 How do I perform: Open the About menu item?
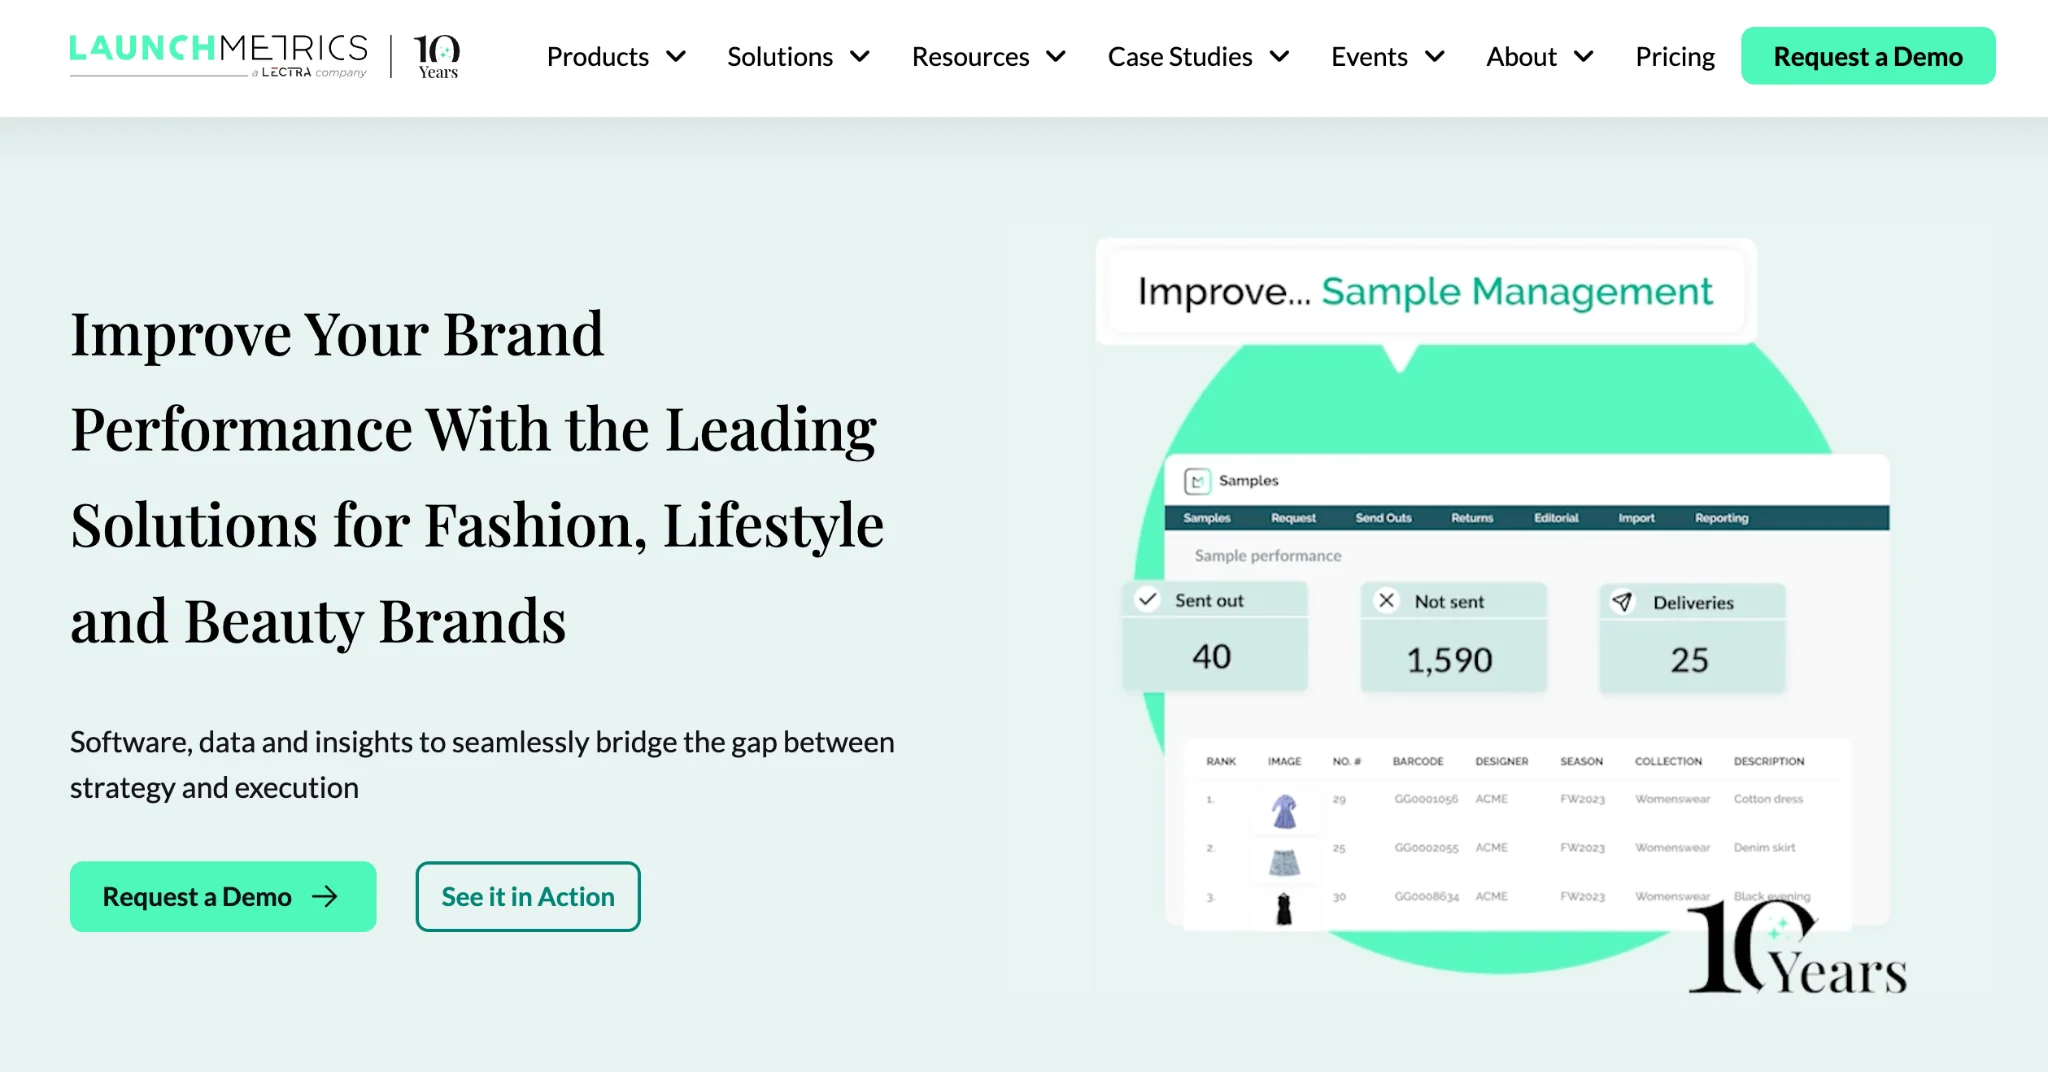coord(1521,57)
